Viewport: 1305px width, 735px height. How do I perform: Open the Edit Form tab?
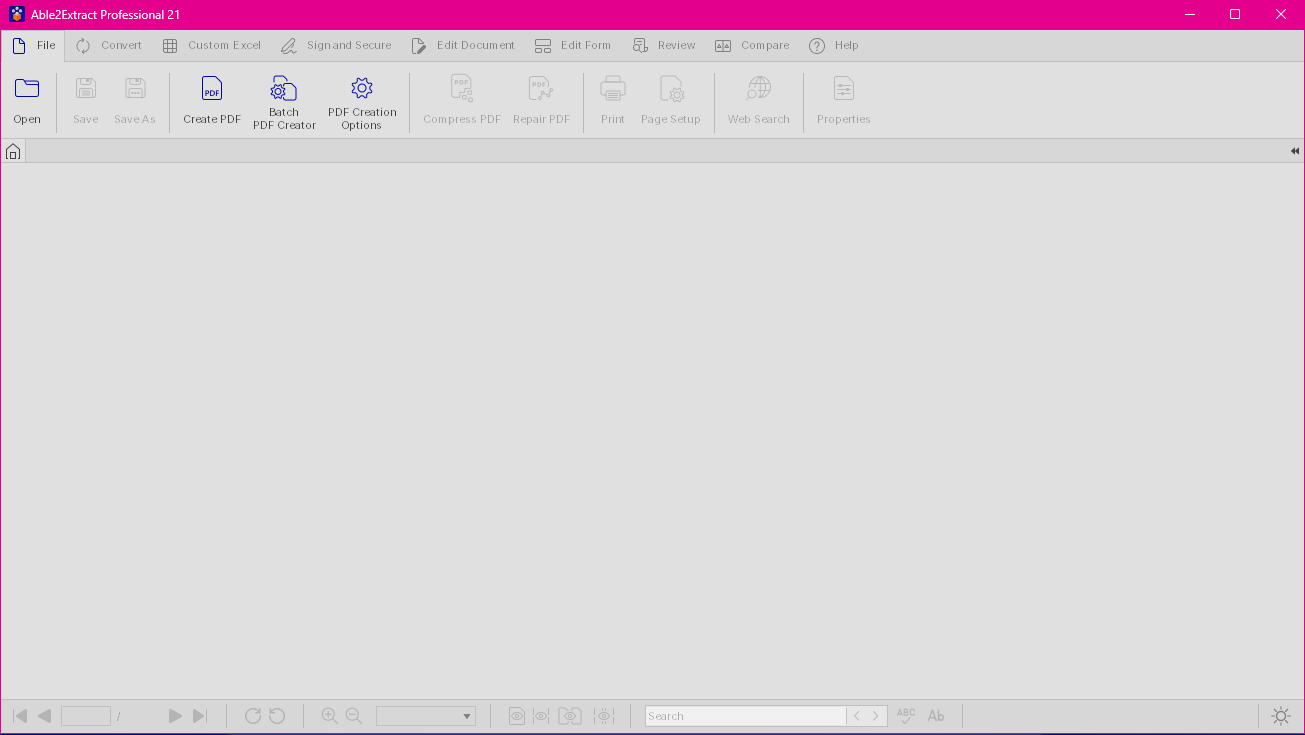click(x=573, y=46)
